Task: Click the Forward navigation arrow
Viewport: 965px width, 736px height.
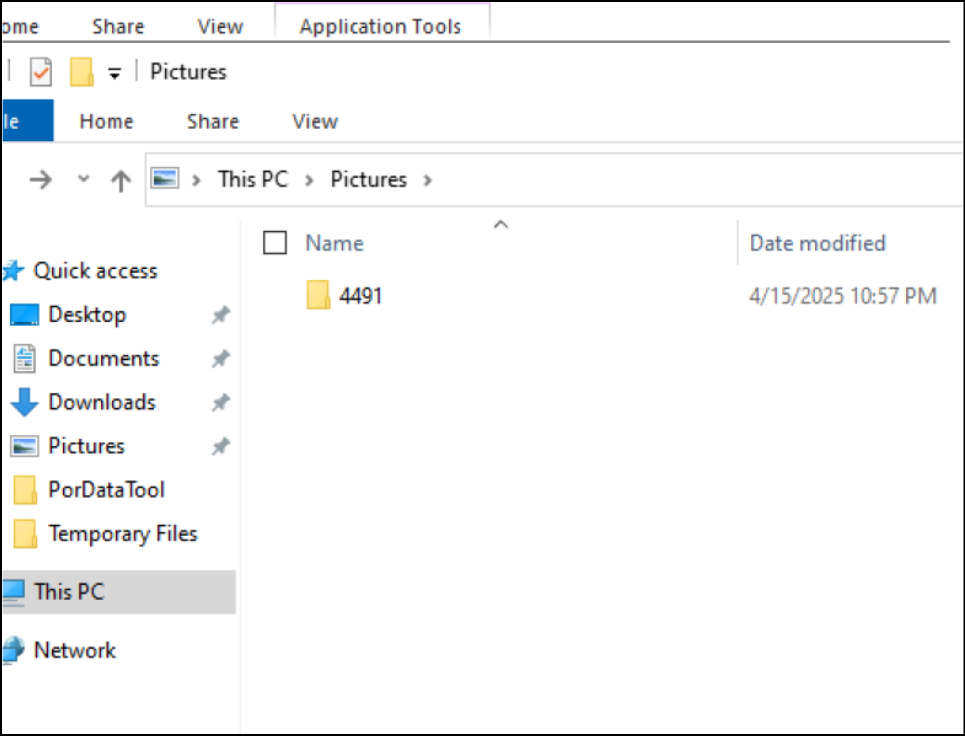Action: click(41, 180)
